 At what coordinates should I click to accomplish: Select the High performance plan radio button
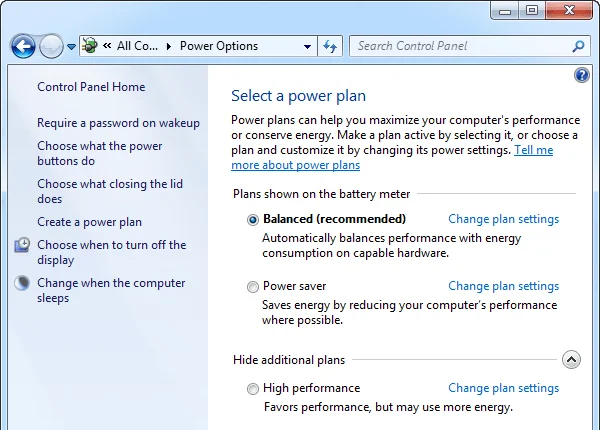click(253, 389)
